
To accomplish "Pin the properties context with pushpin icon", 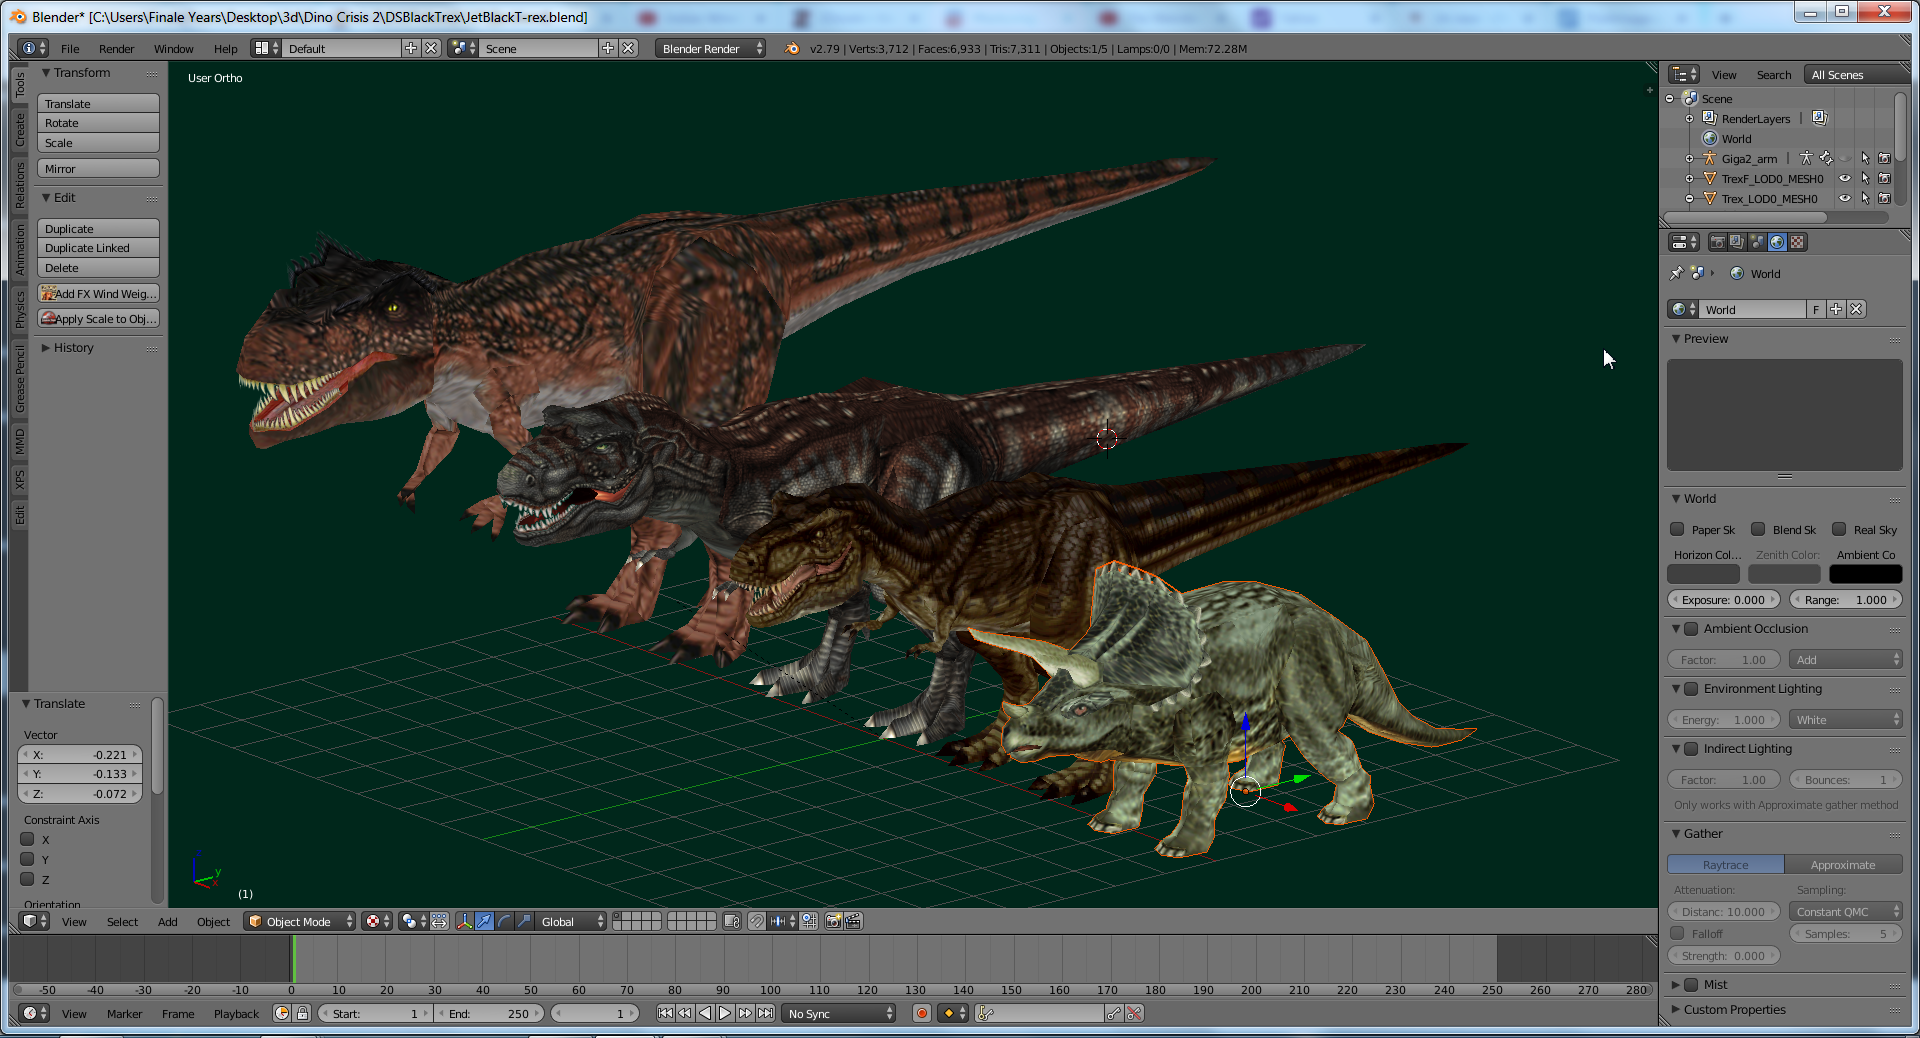I will (1676, 273).
